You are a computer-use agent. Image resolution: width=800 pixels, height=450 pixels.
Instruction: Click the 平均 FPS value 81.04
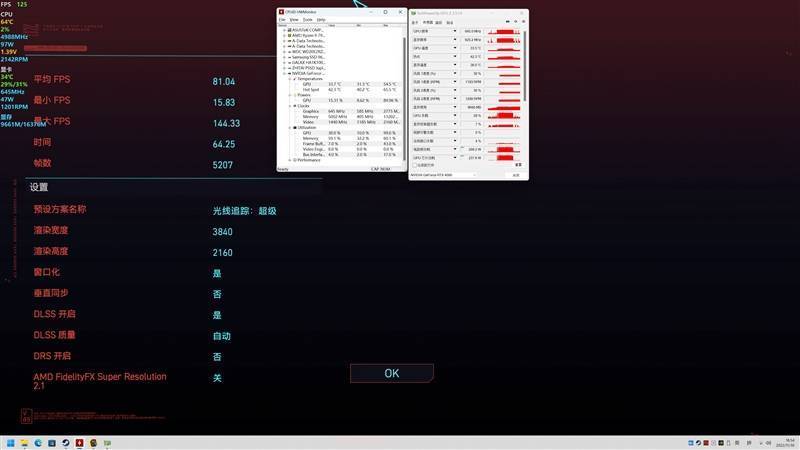tap(223, 82)
